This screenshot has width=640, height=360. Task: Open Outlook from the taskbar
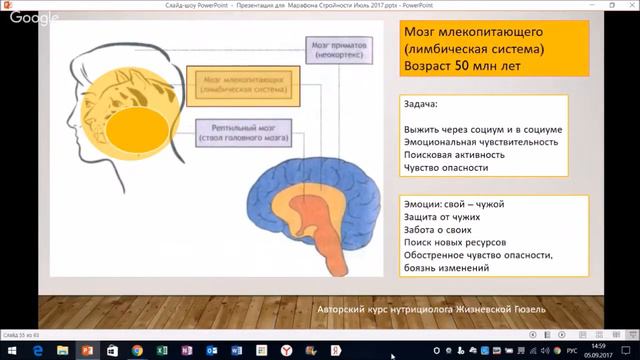tap(212, 351)
